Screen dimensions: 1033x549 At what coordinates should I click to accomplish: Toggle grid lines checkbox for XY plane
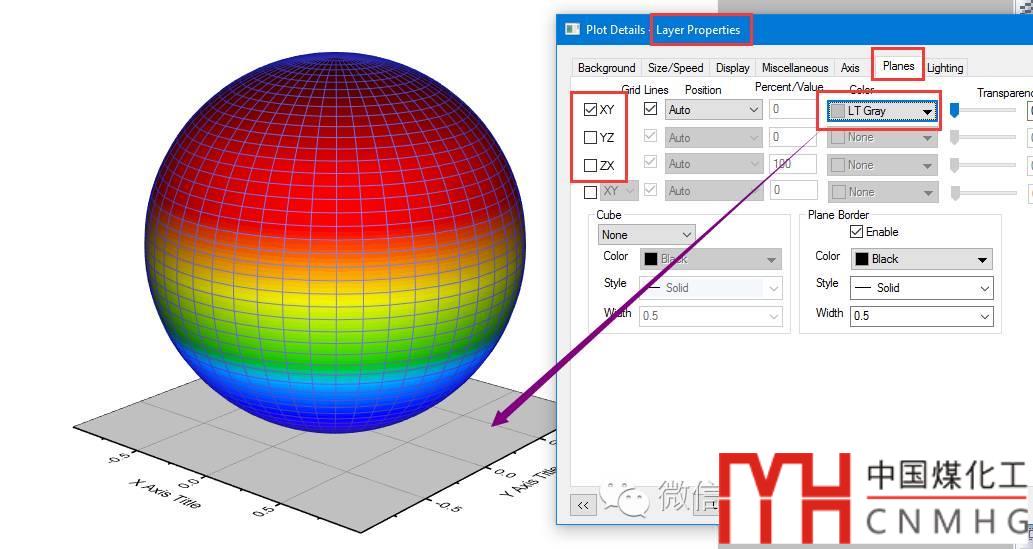pyautogui.click(x=650, y=109)
